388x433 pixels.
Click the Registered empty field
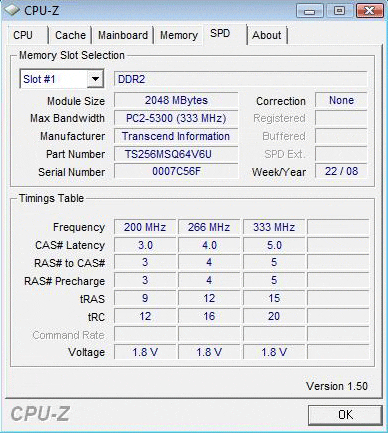coord(341,118)
